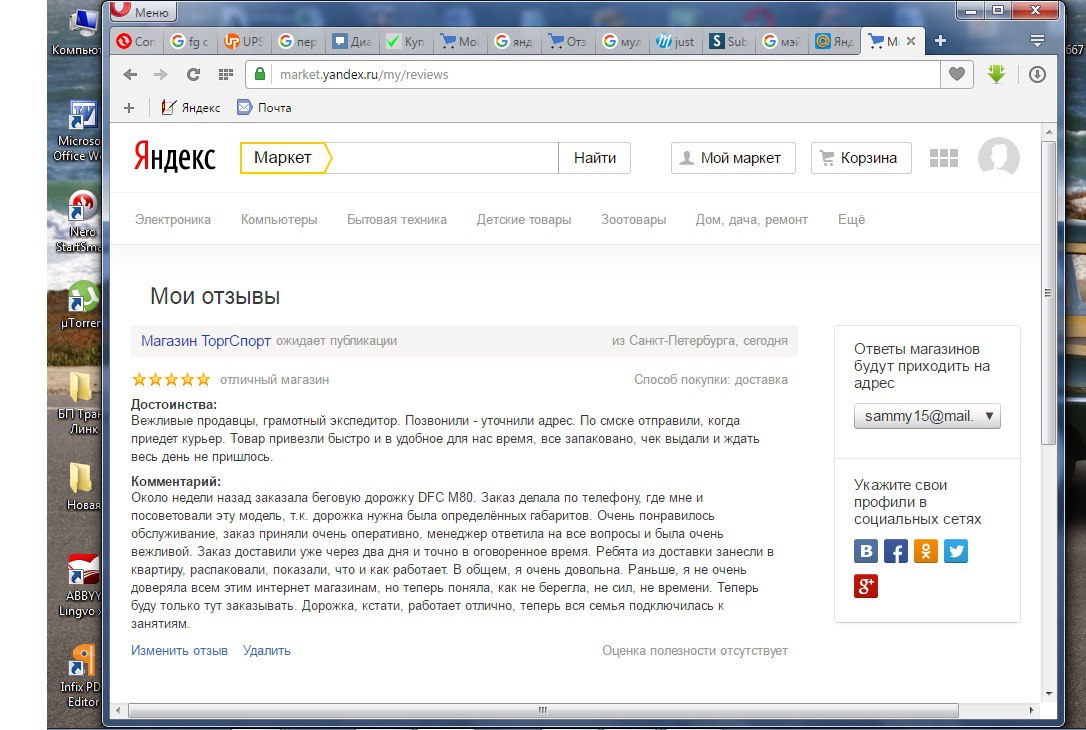The image size is (1086, 730).
Task: Click the ожидает публикации status text
Action: [x=337, y=341]
